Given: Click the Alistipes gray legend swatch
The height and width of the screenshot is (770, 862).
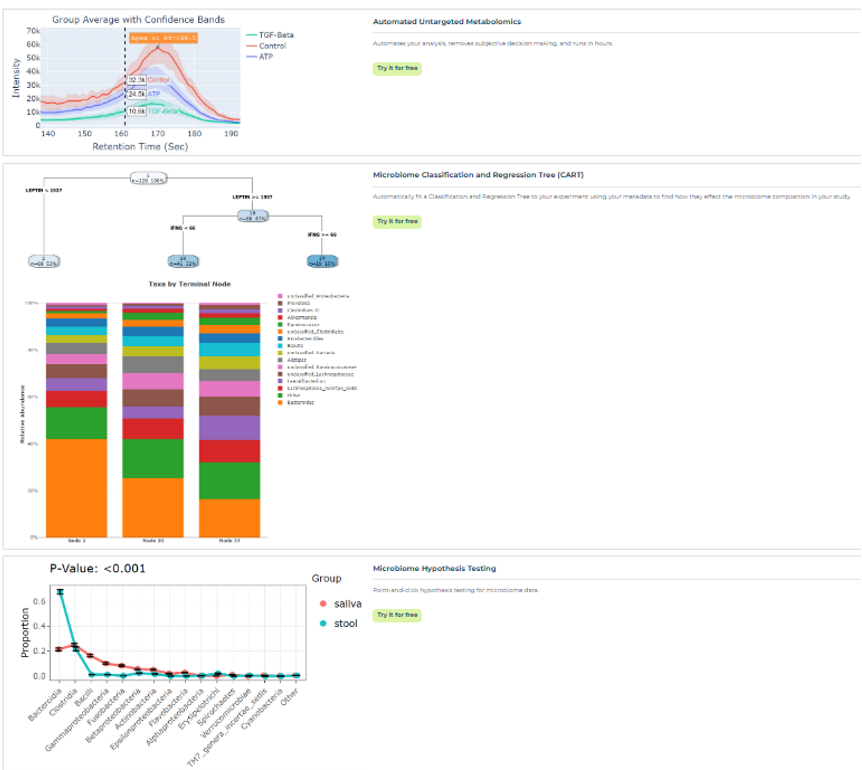Looking at the screenshot, I should point(280,360).
